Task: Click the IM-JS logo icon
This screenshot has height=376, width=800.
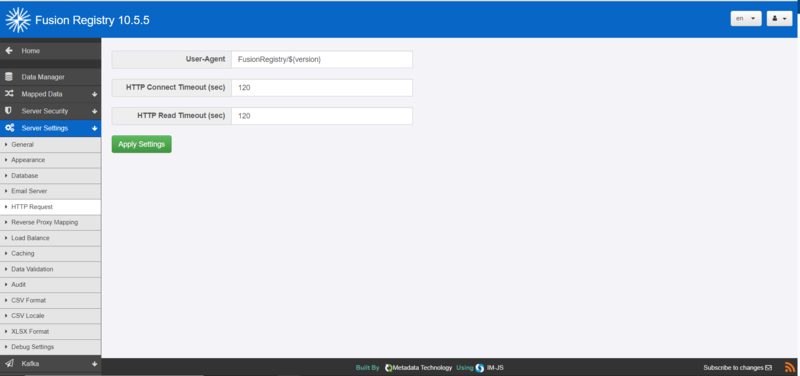Action: click(x=480, y=368)
